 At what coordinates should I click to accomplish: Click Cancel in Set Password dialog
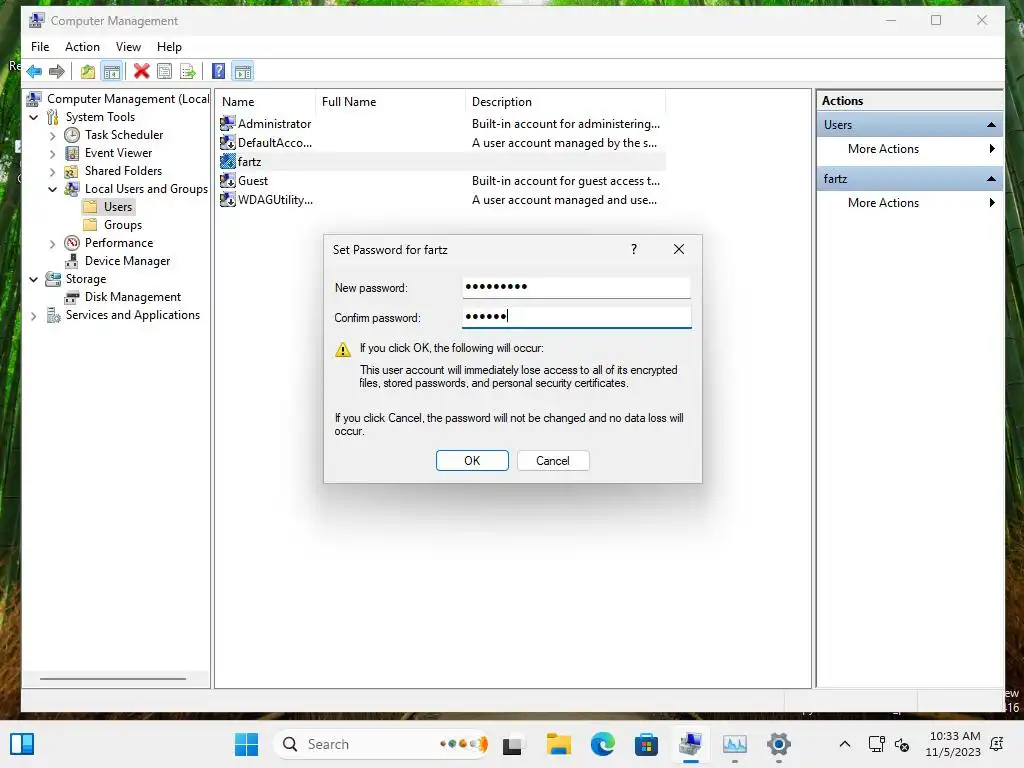[552, 460]
